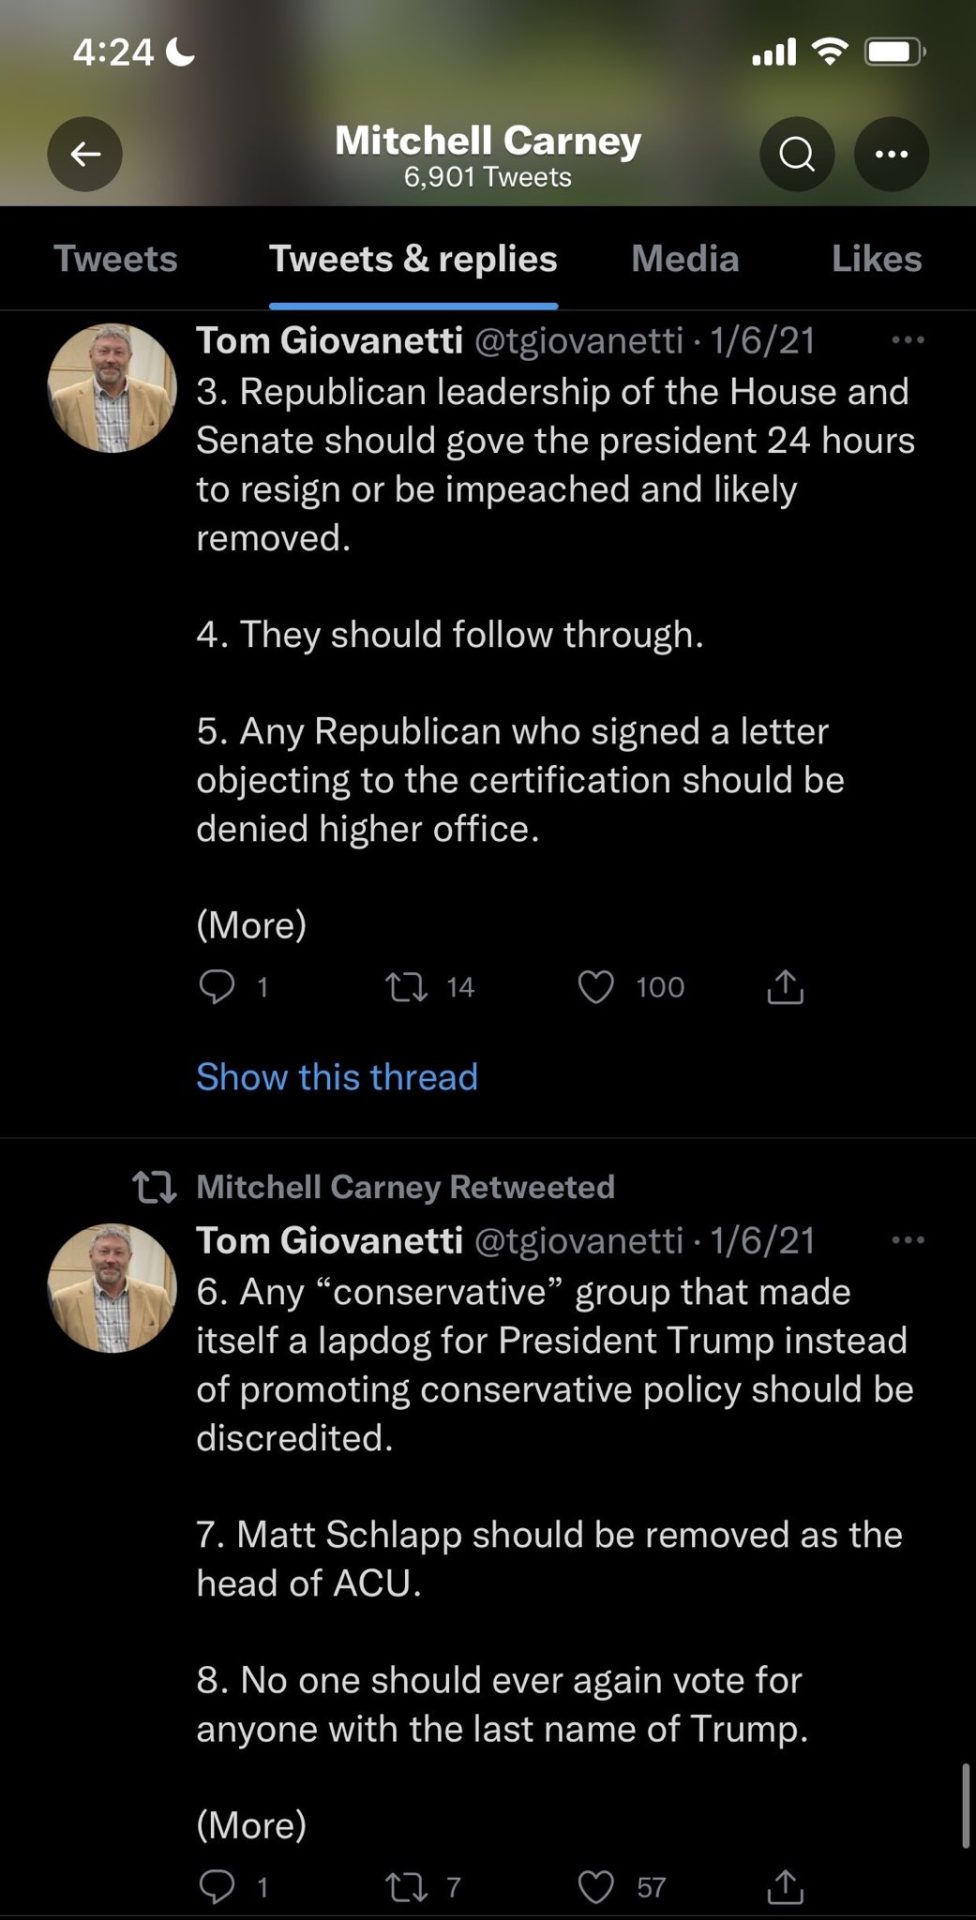Screen dimensions: 976x1920
Task: Click the scroll indicator at right edge
Action: tap(965, 1806)
